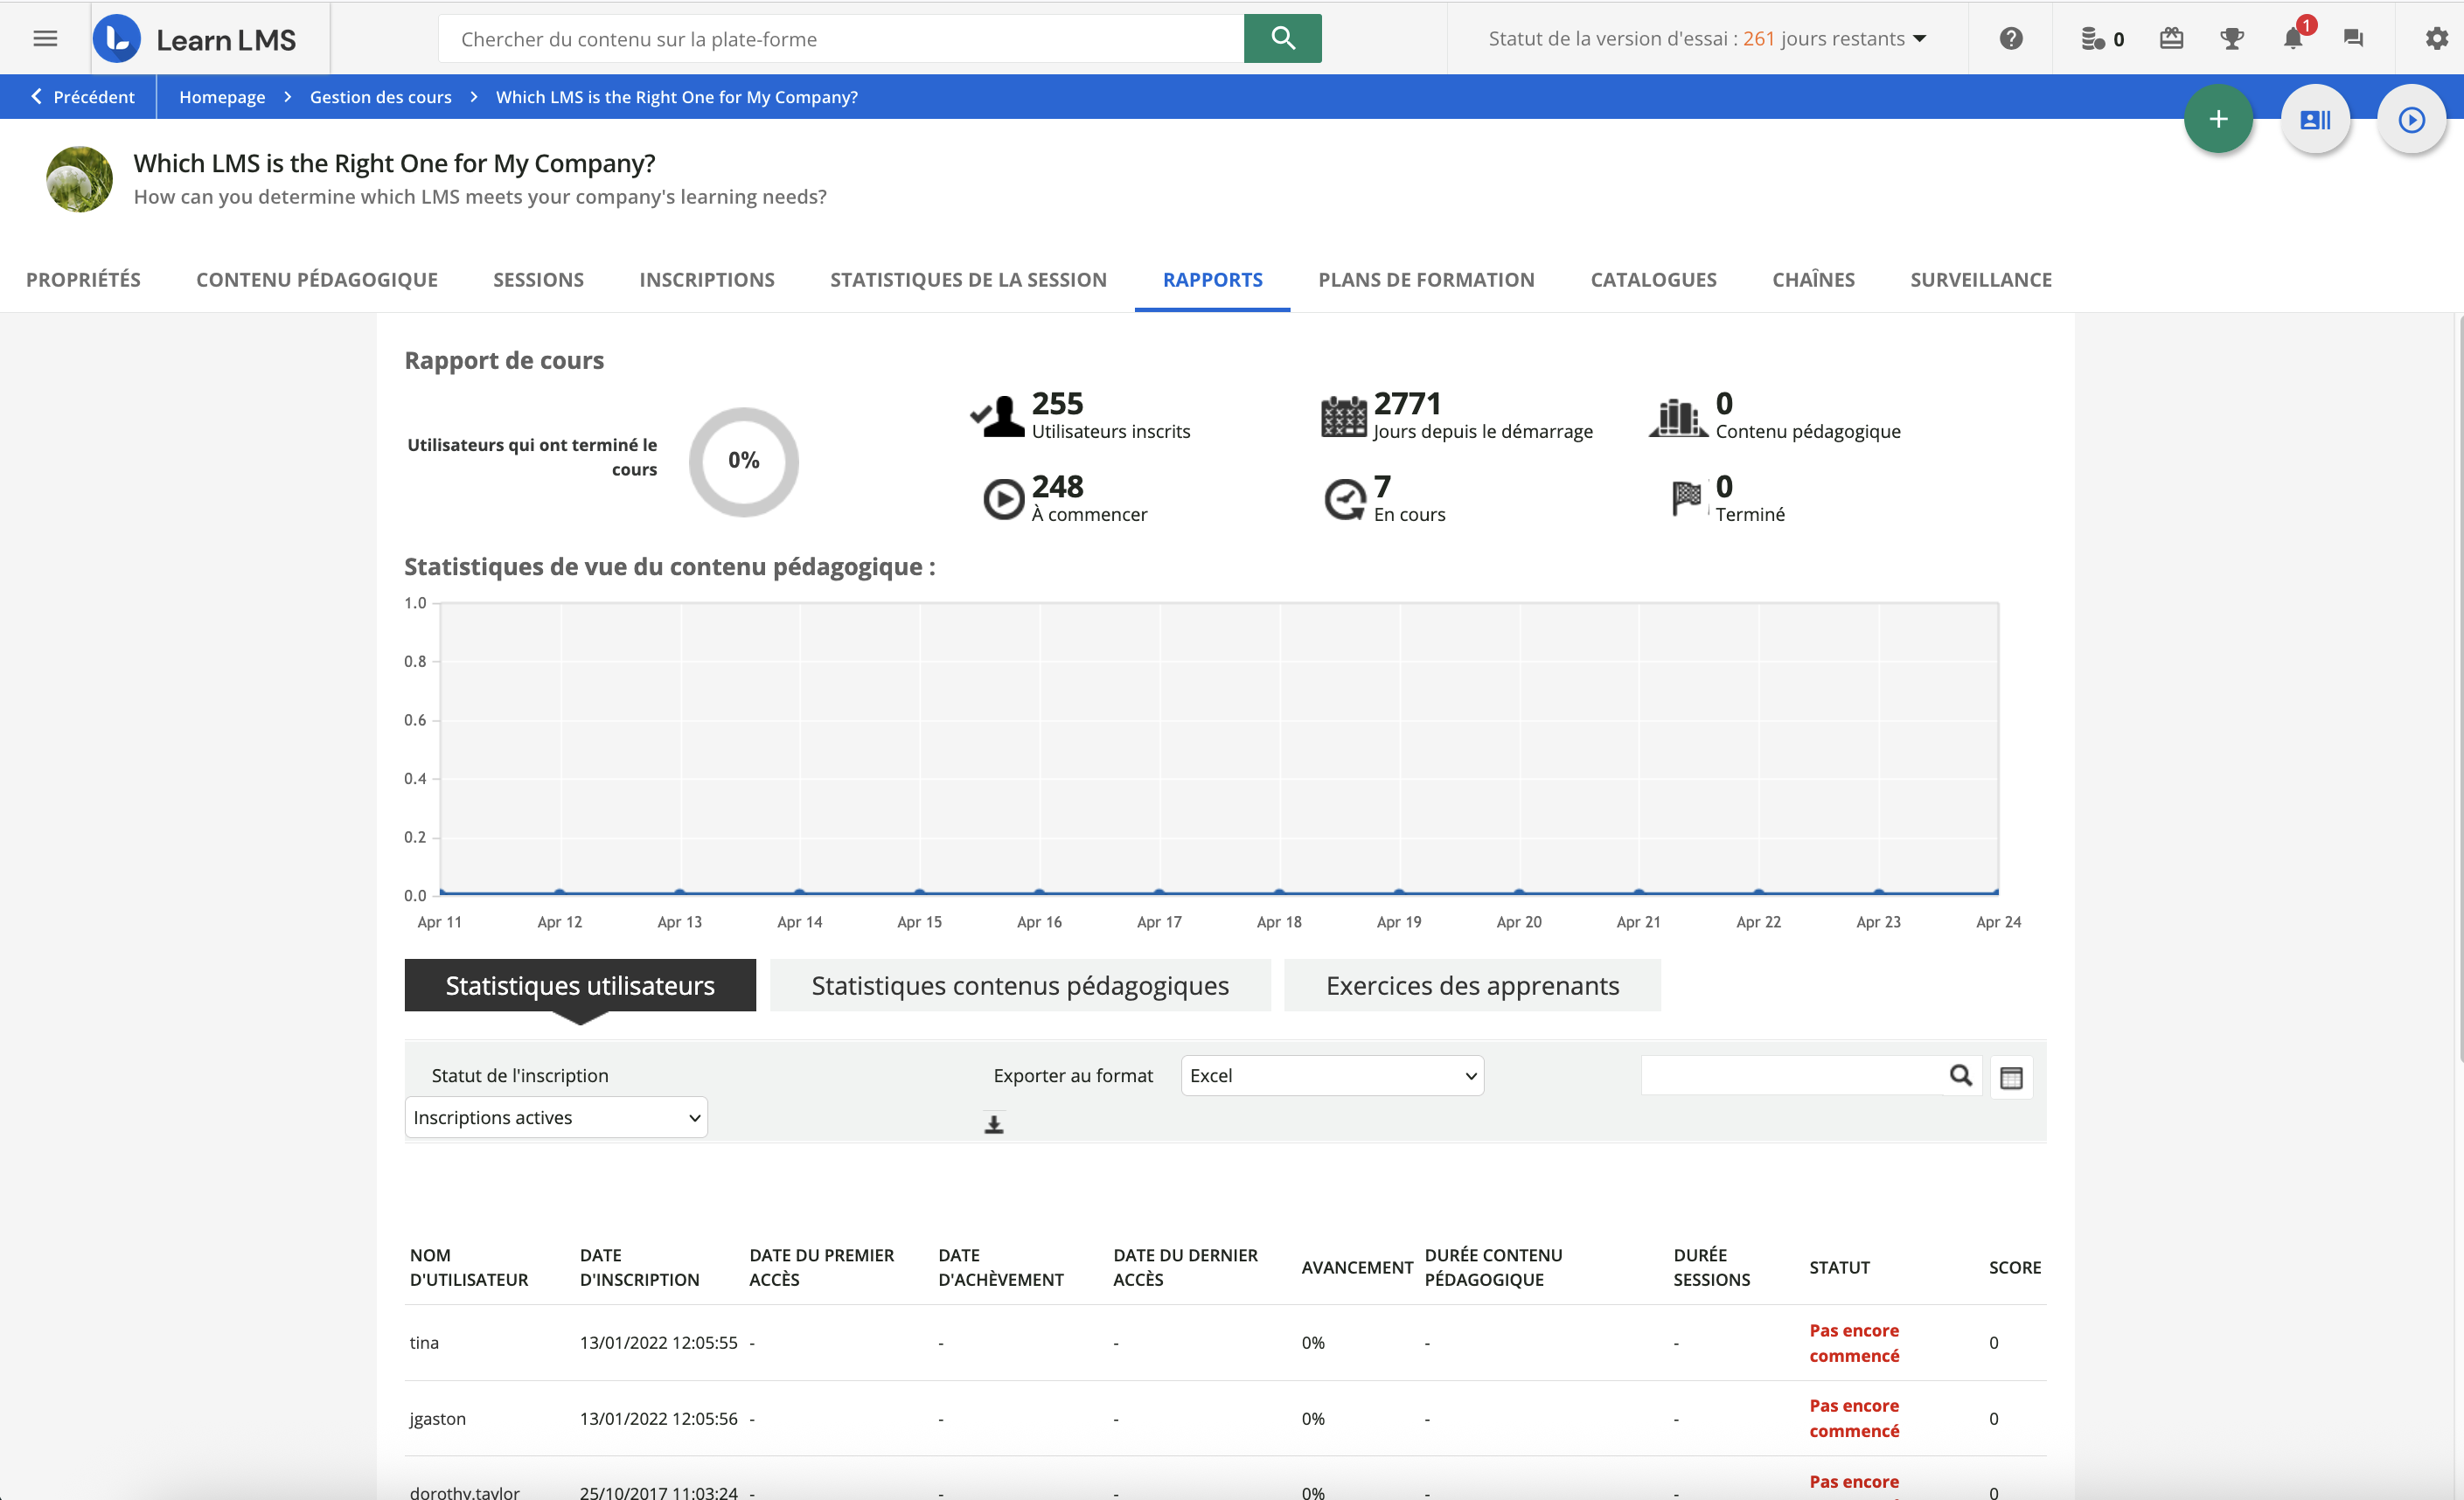Click the round play course button
Viewport: 2464px width, 1500px height.
point(2411,120)
